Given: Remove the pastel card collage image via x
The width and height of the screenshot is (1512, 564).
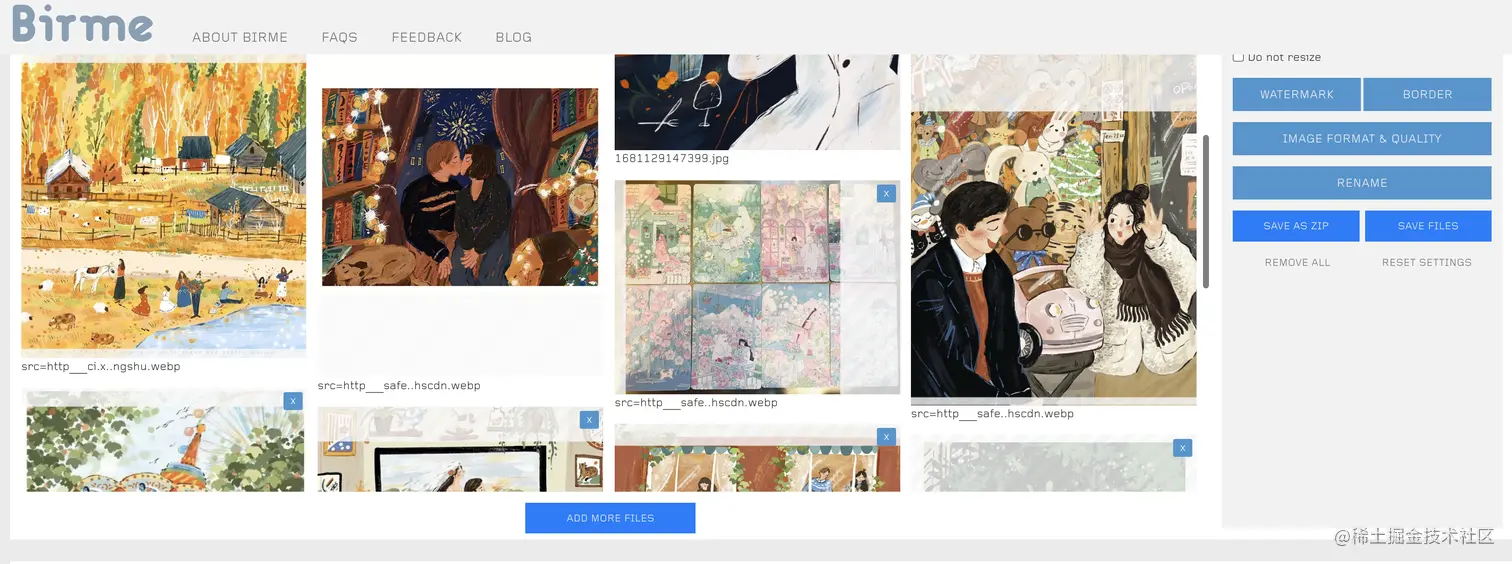Looking at the screenshot, I should coord(886,194).
